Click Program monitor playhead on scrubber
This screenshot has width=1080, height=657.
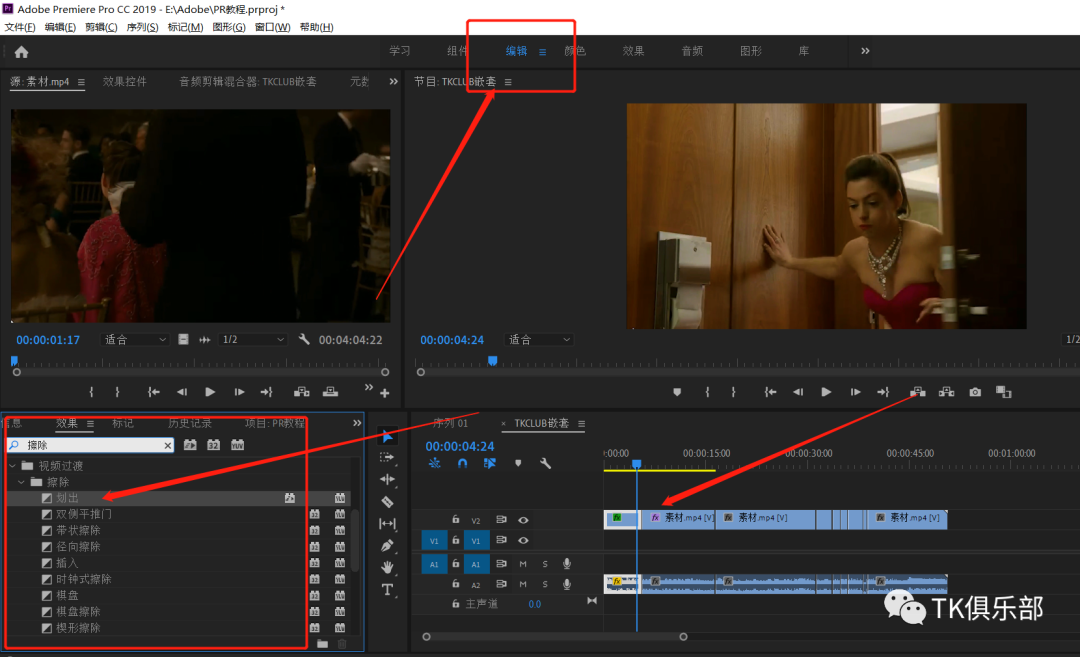492,361
